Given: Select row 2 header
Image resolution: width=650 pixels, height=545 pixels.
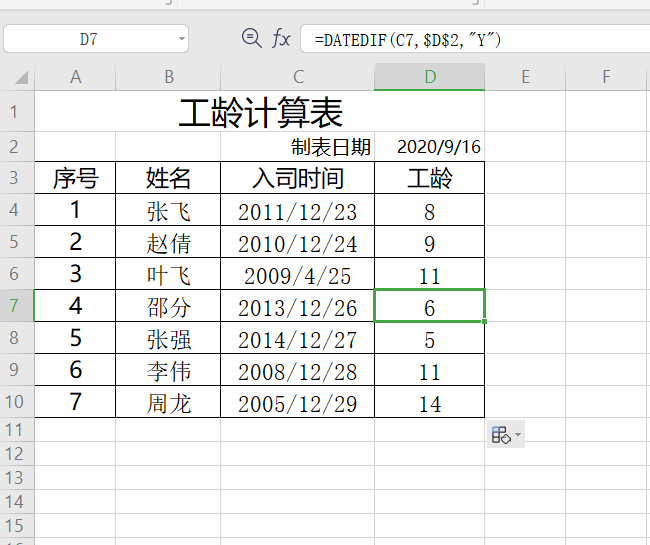Looking at the screenshot, I should pos(17,147).
